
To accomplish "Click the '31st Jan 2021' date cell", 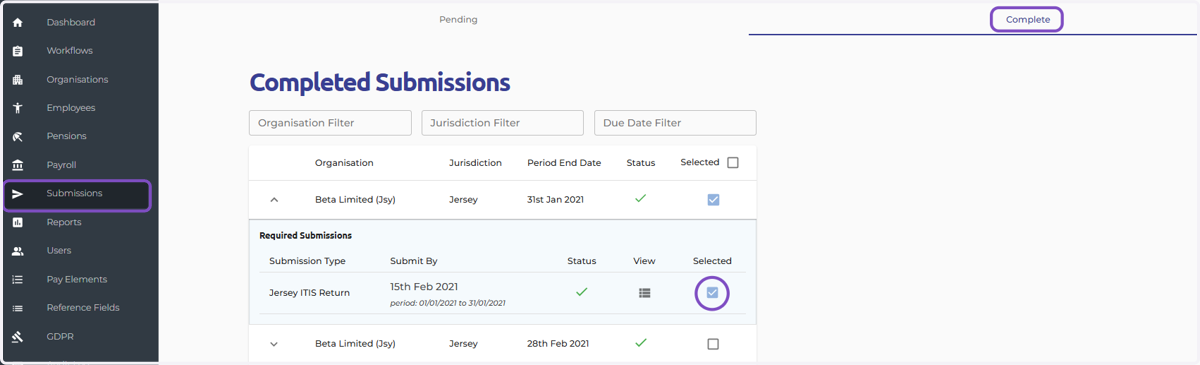I will pos(555,200).
